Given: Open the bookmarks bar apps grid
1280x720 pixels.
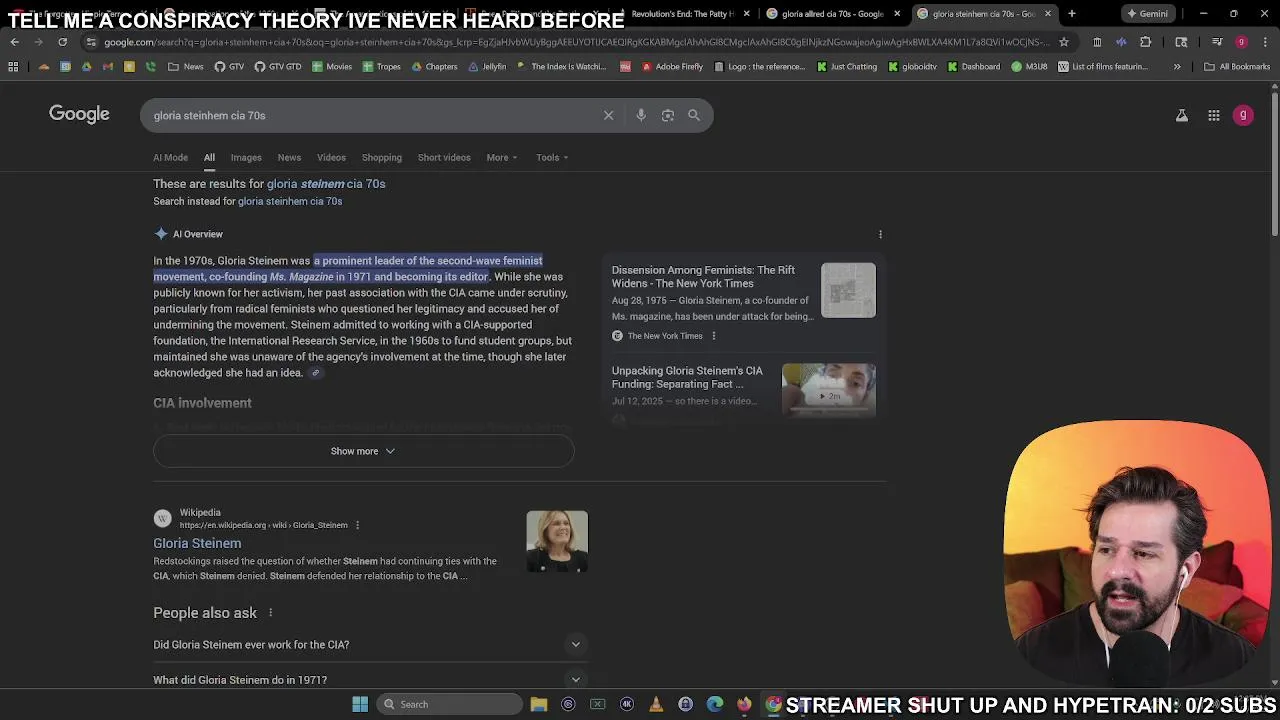Looking at the screenshot, I should tap(13, 67).
